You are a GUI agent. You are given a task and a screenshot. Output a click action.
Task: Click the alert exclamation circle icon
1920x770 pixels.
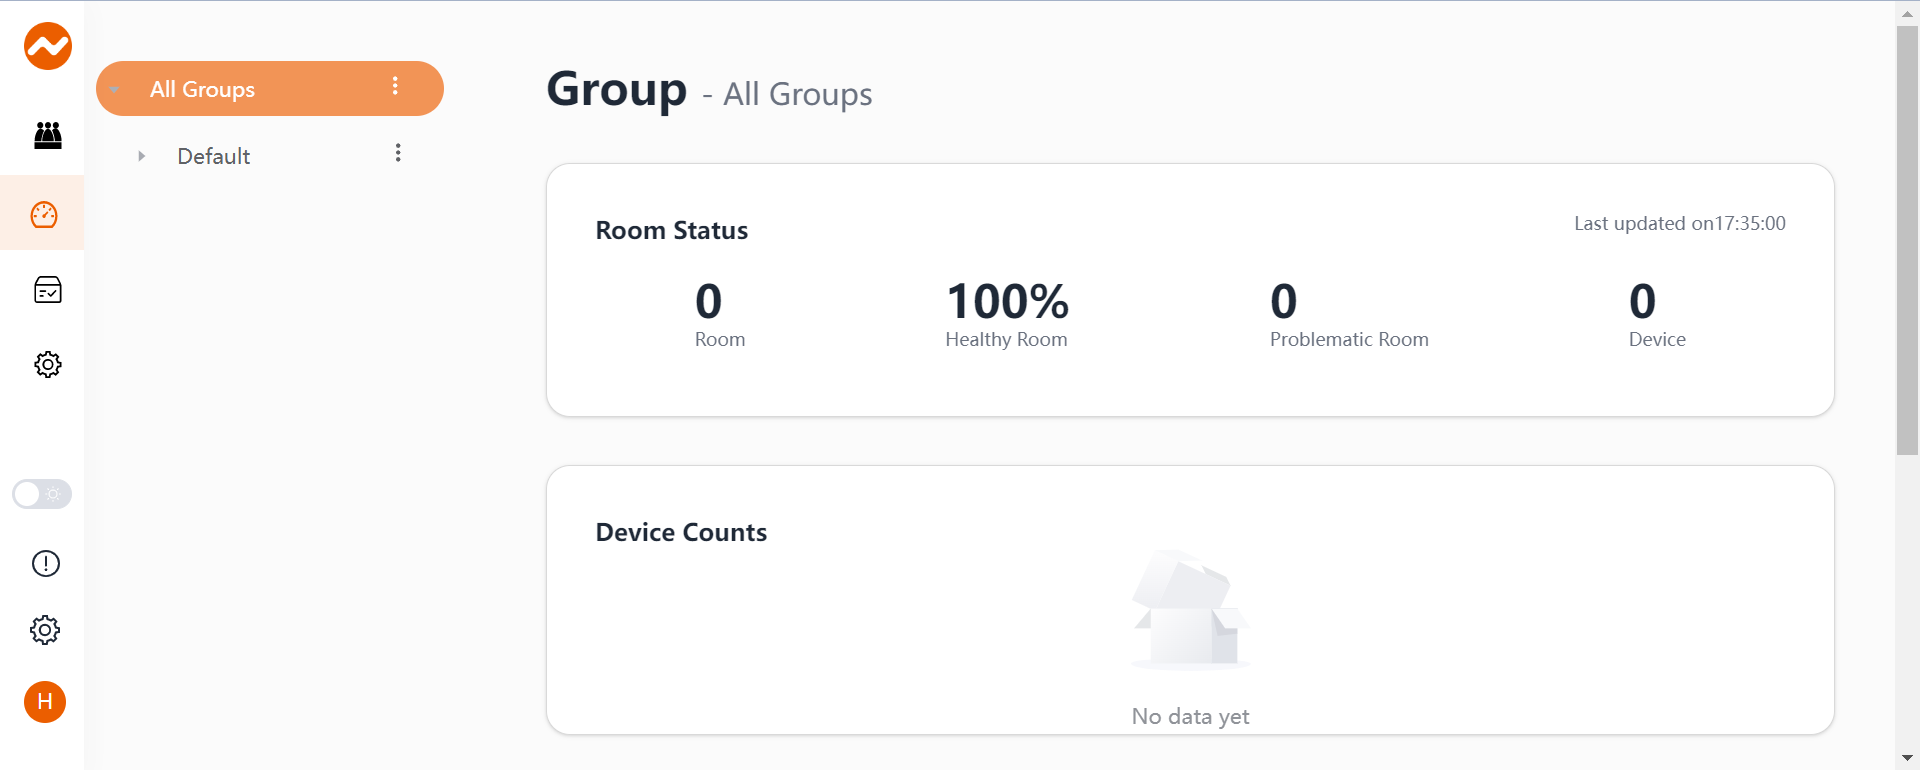click(x=46, y=564)
